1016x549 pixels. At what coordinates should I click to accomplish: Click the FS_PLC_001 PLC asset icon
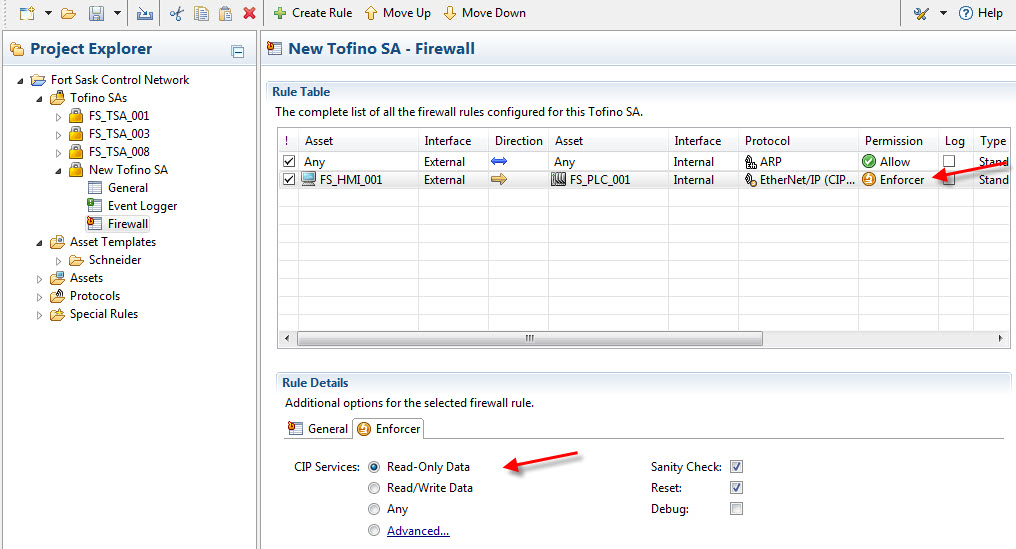tap(558, 179)
